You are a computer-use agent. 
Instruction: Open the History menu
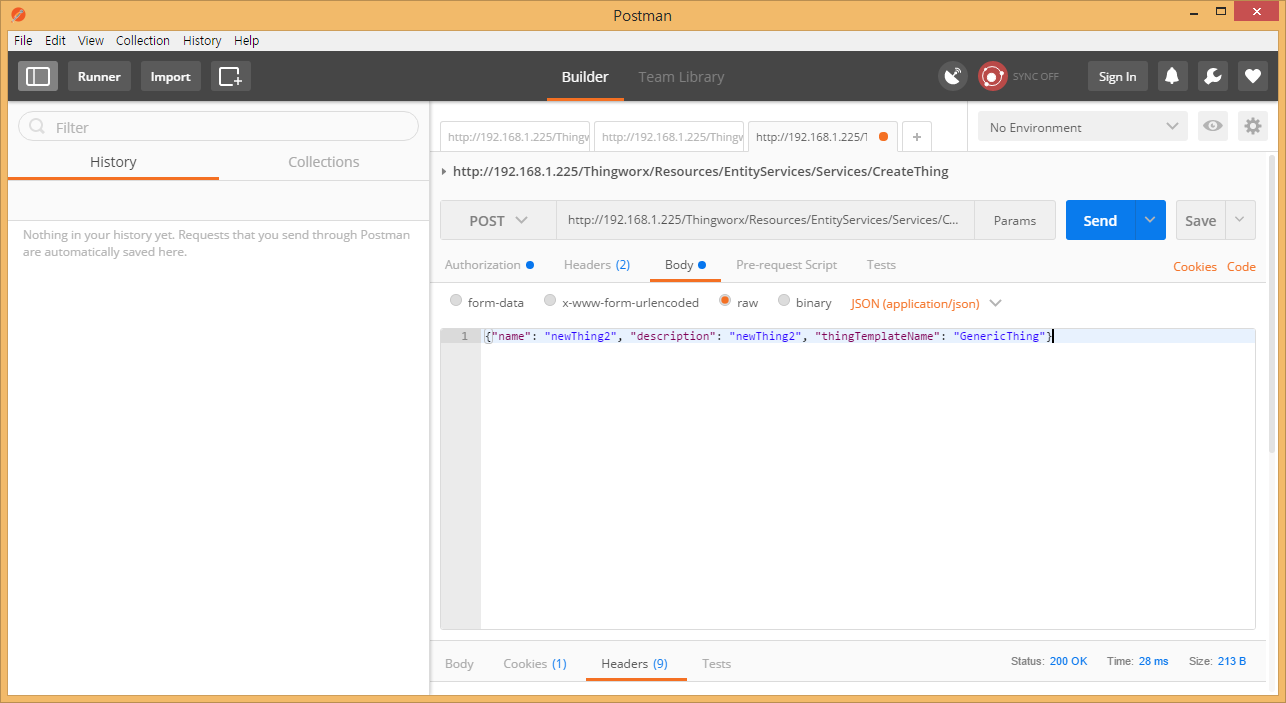tap(202, 40)
